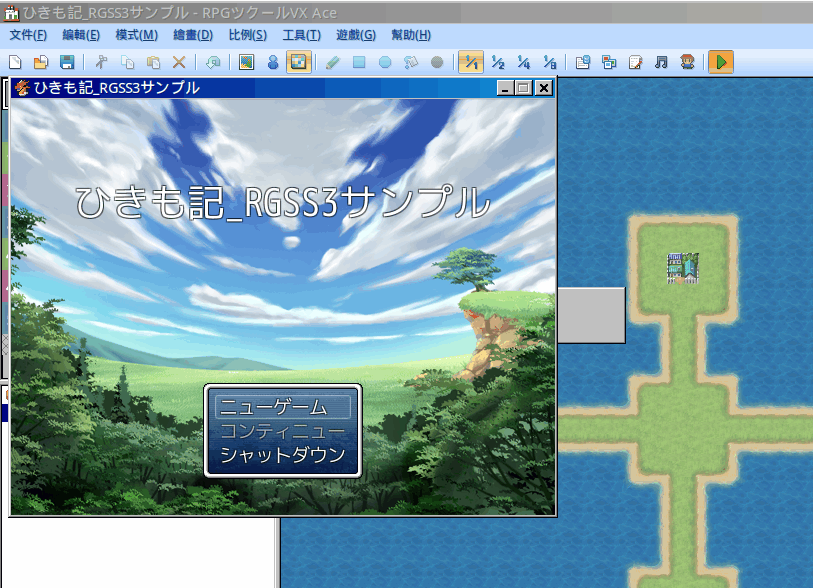This screenshot has width=813, height=588.
Task: Choose シャットダウン on the title screen
Action: (283, 455)
